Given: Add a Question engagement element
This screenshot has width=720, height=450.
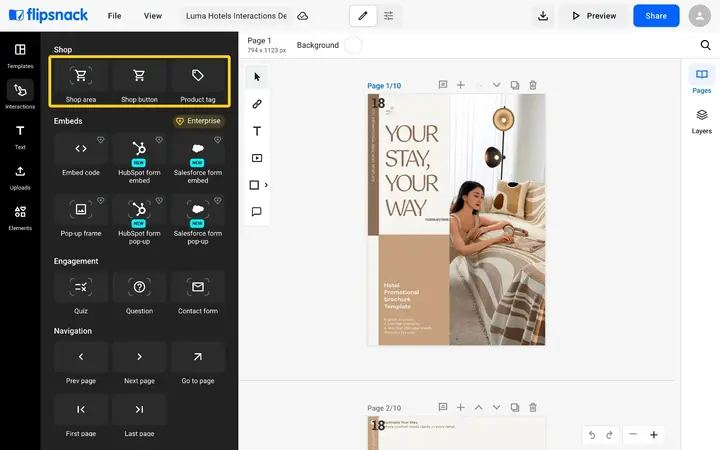Looking at the screenshot, I should pos(139,293).
